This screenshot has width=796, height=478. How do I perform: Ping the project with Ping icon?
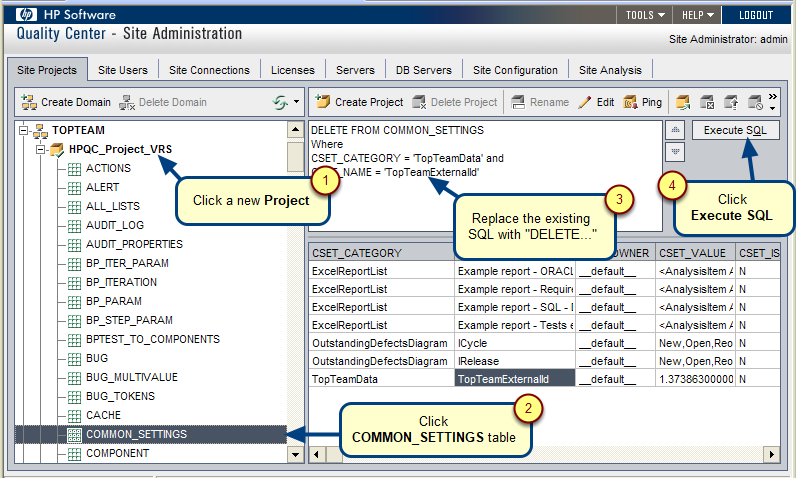[x=630, y=102]
